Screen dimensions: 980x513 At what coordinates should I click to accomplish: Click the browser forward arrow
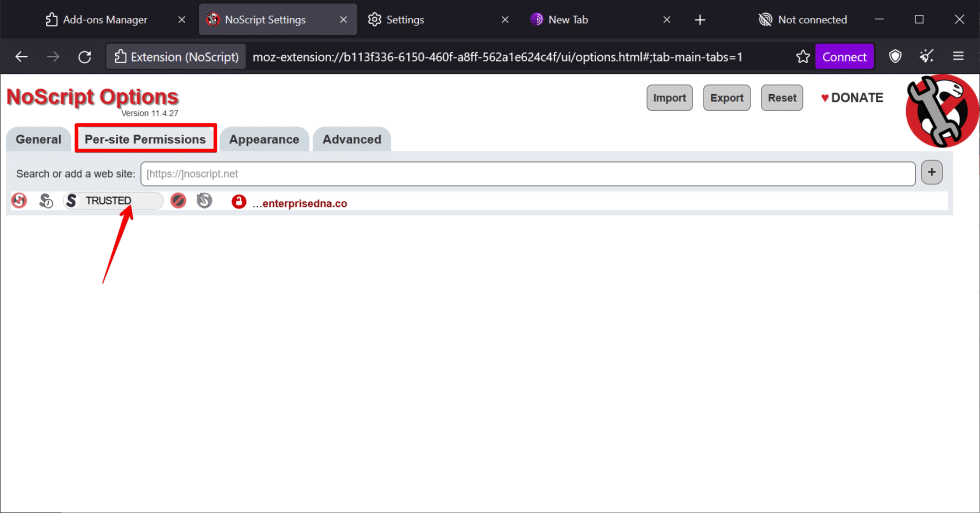[53, 57]
